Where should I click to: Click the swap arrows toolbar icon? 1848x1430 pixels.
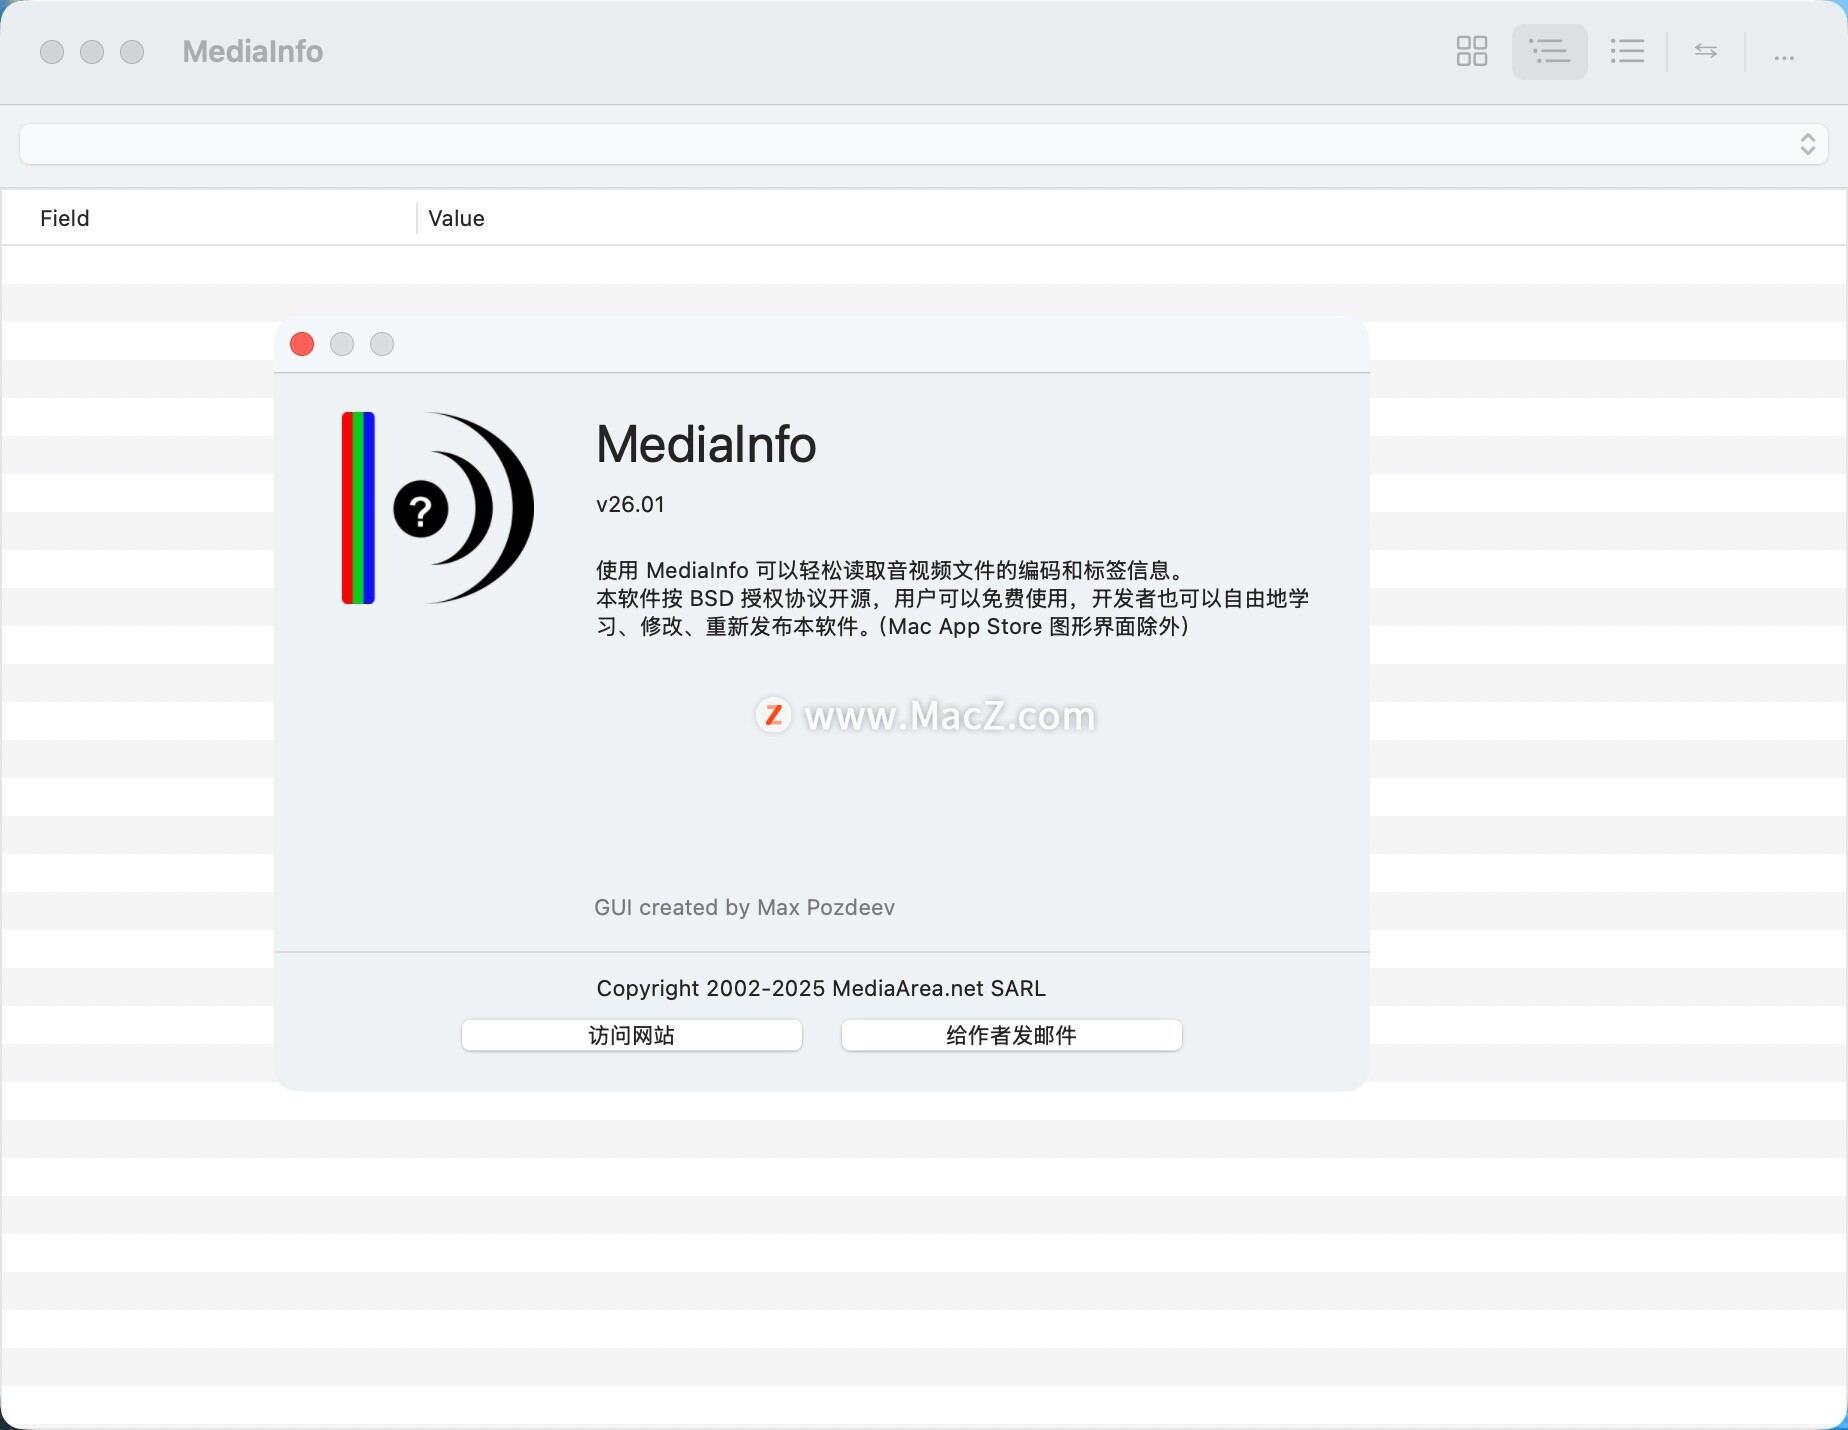tap(1706, 51)
